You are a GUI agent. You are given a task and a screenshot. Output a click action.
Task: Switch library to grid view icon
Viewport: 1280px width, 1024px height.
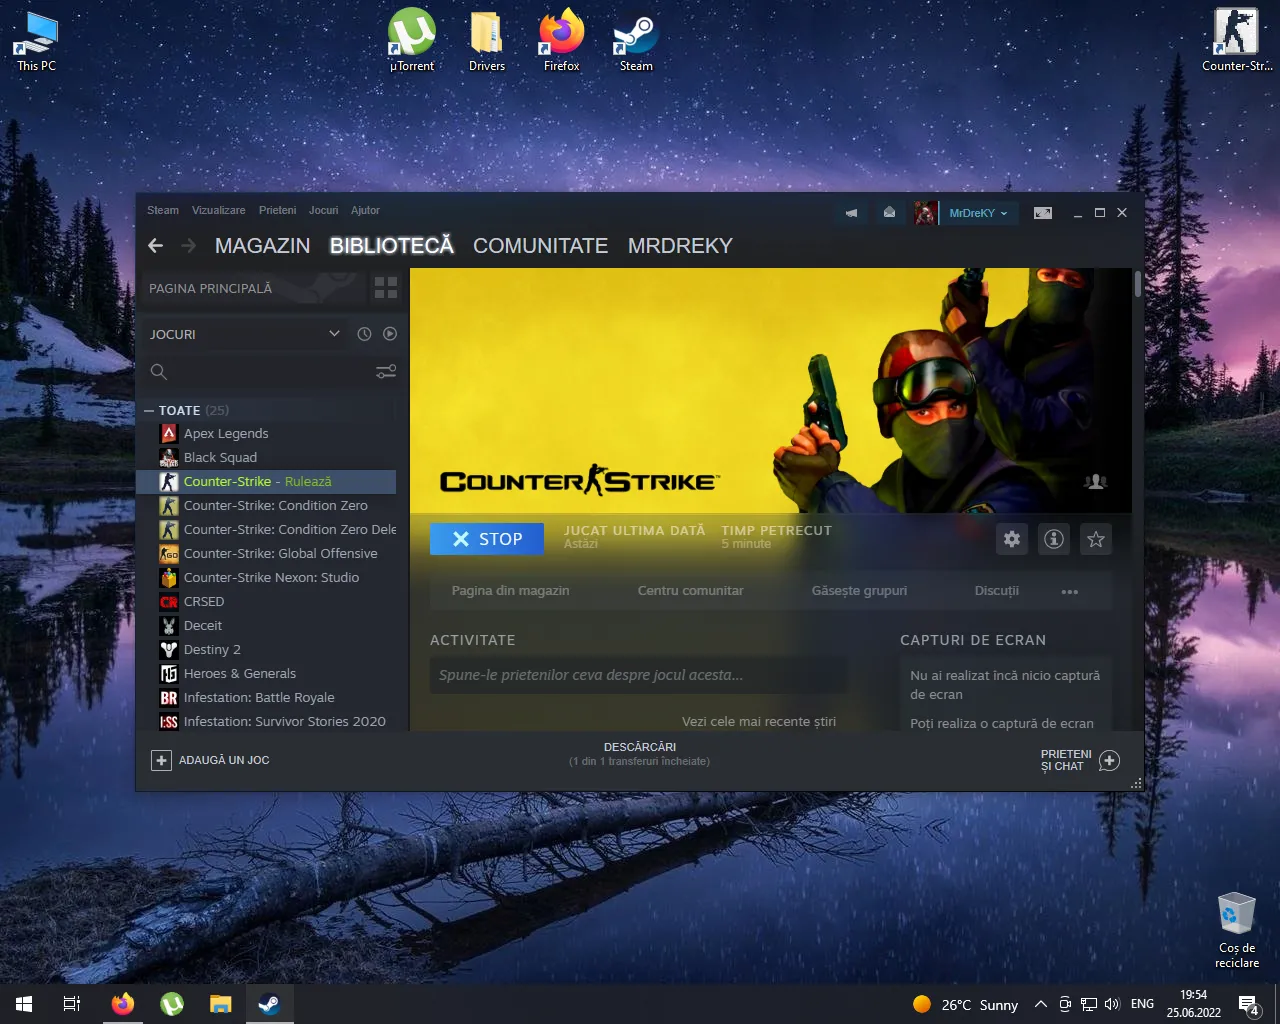coord(385,288)
